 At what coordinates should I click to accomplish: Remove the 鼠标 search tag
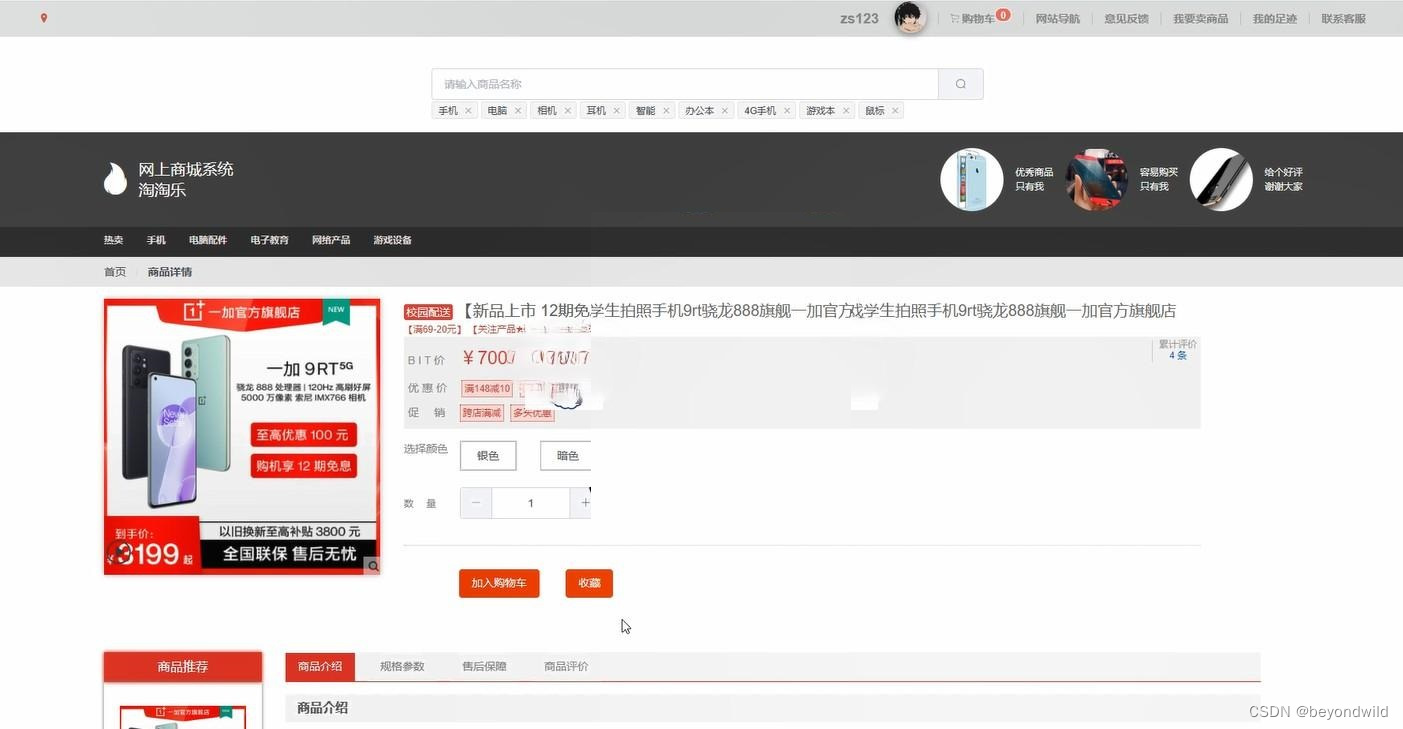pyautogui.click(x=895, y=111)
